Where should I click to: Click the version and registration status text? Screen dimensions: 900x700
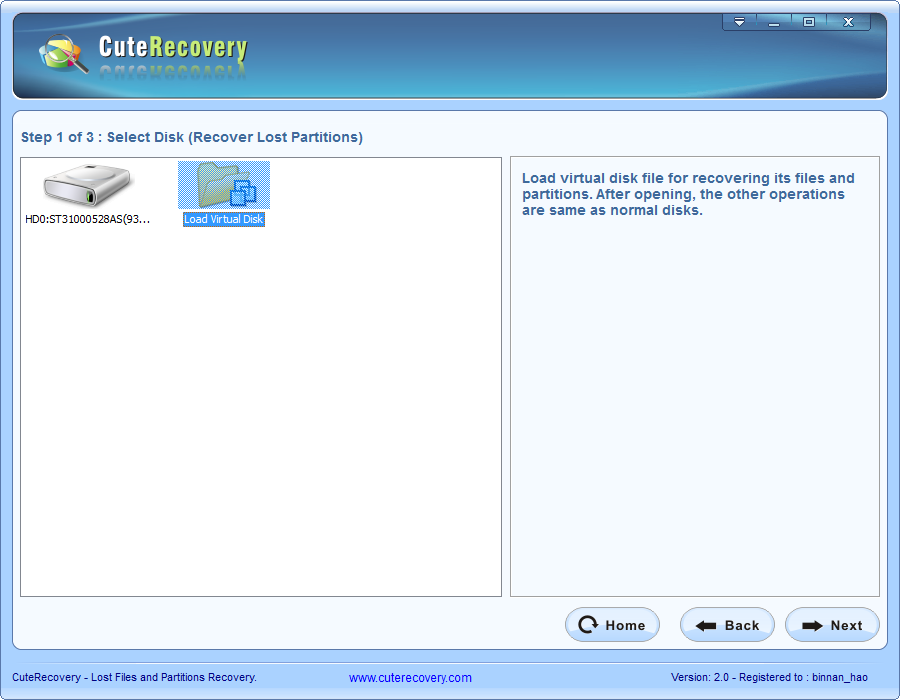click(x=769, y=677)
